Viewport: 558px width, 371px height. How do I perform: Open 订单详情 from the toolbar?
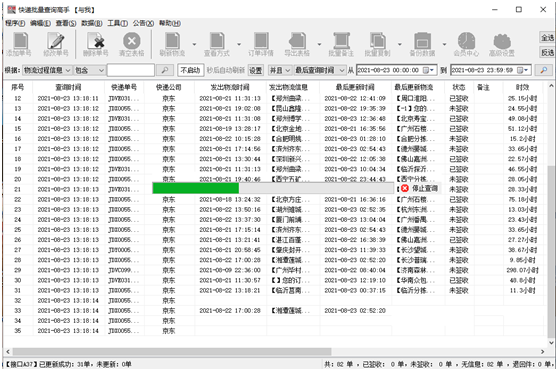coord(261,44)
